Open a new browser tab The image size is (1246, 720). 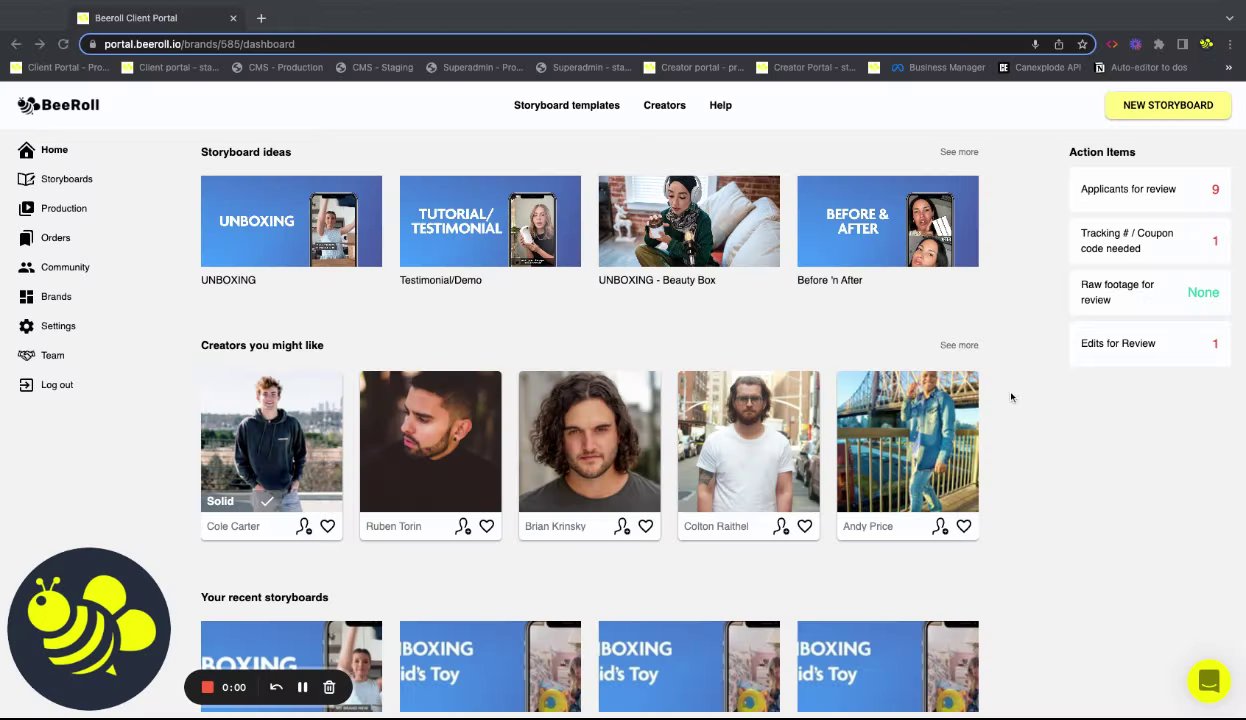pyautogui.click(x=261, y=18)
